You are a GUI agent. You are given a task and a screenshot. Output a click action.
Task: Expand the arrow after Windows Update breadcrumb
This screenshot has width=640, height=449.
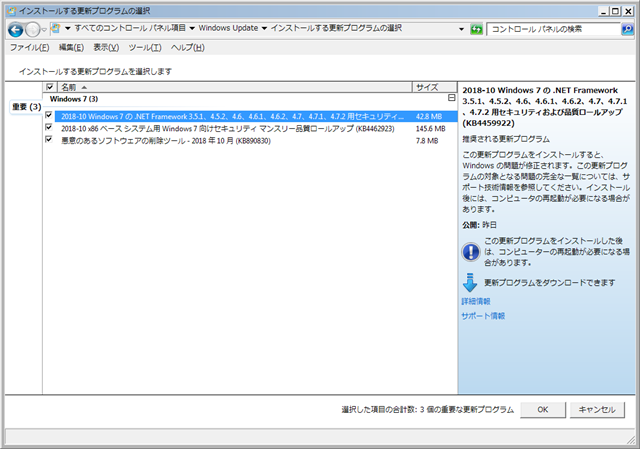tap(264, 28)
